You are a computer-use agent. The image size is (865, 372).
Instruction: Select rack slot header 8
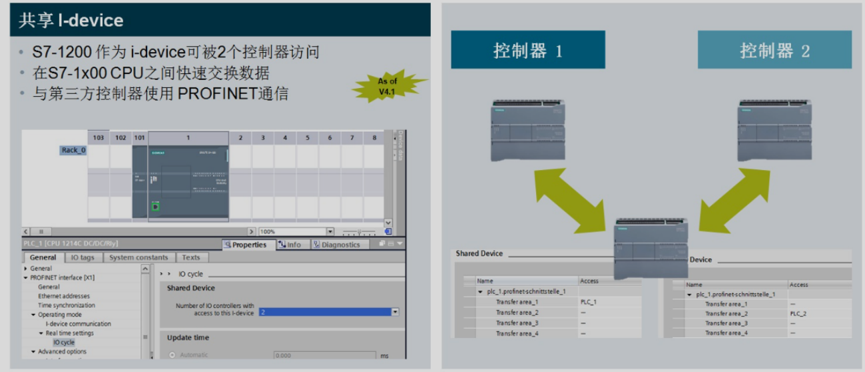374,137
